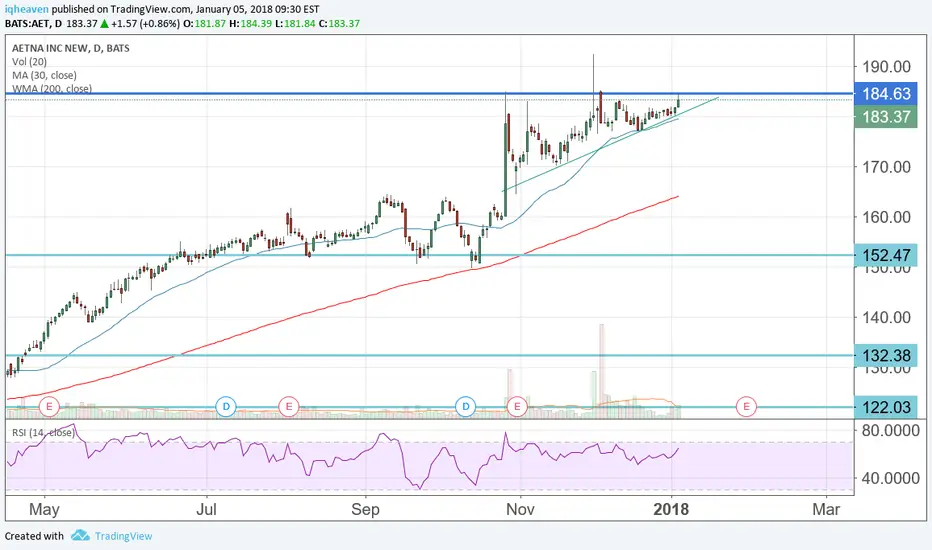932x550 pixels.
Task: Click the Nov label on time axis
Action: [x=520, y=510]
